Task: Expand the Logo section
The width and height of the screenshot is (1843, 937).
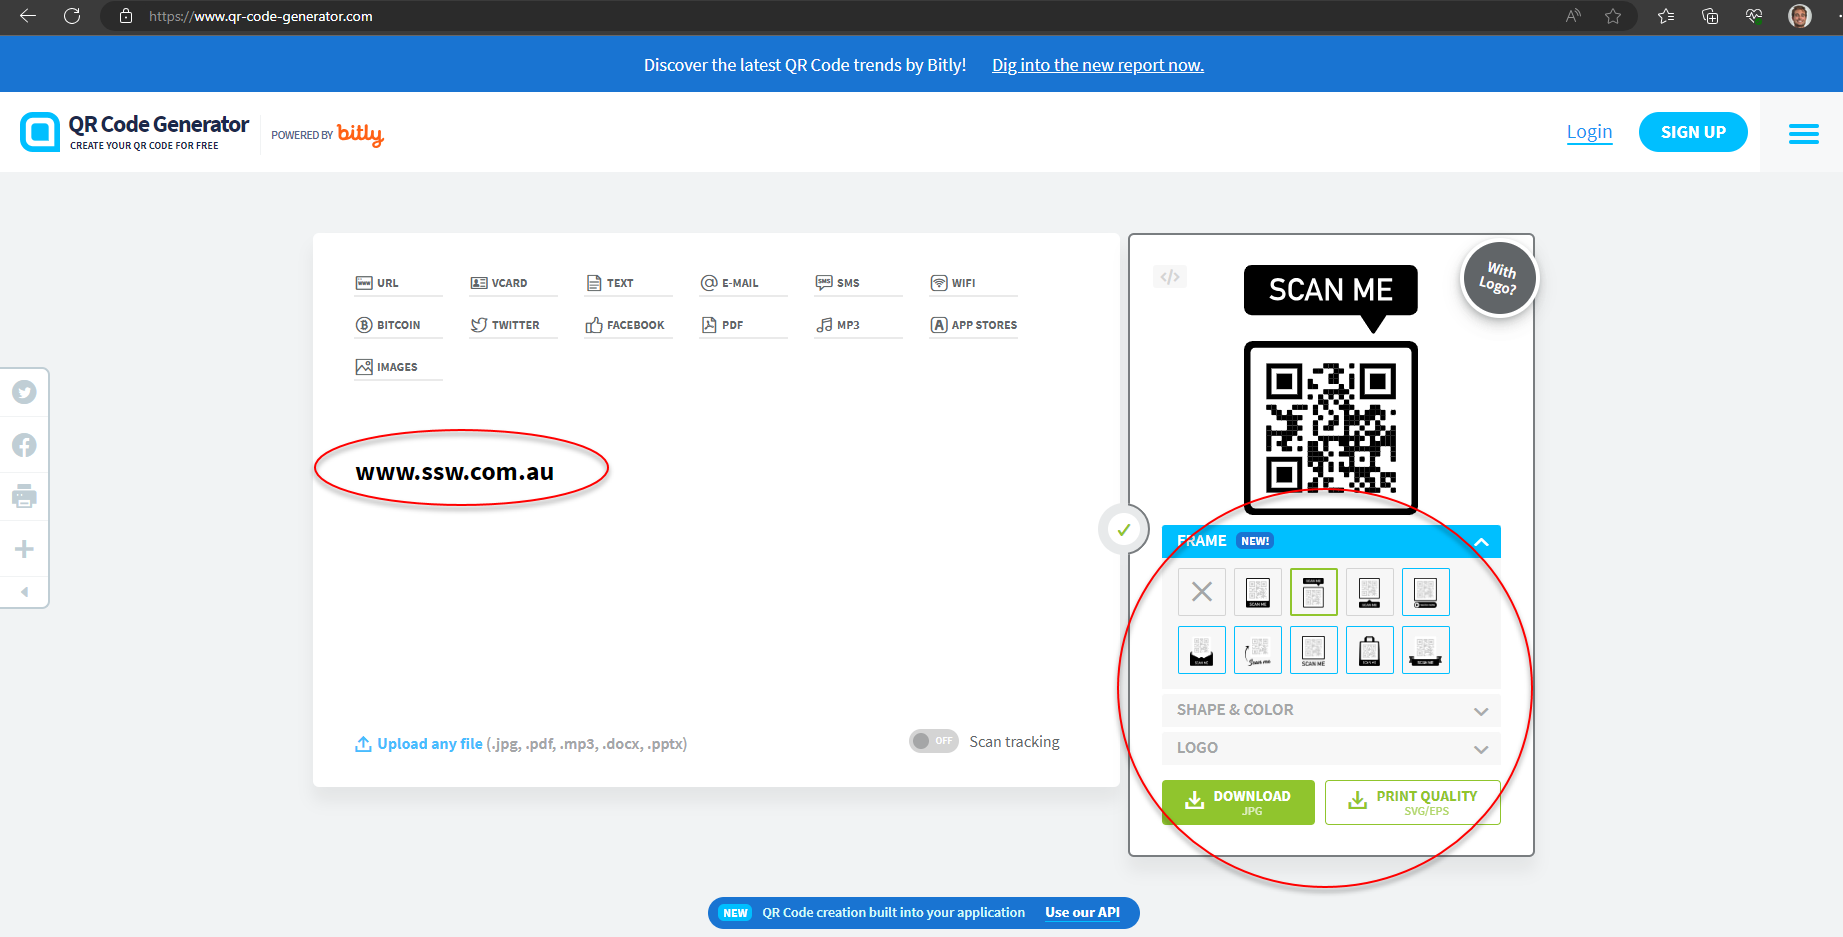Action: [1330, 748]
